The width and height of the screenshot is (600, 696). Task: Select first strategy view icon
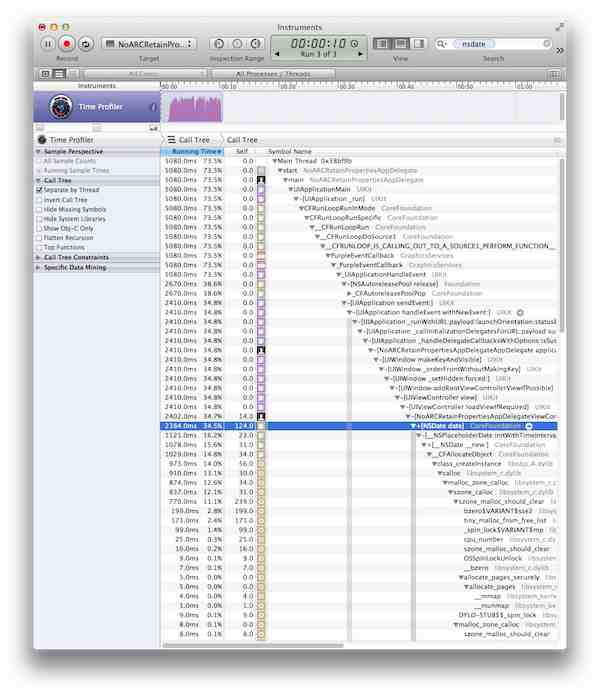tap(45, 74)
